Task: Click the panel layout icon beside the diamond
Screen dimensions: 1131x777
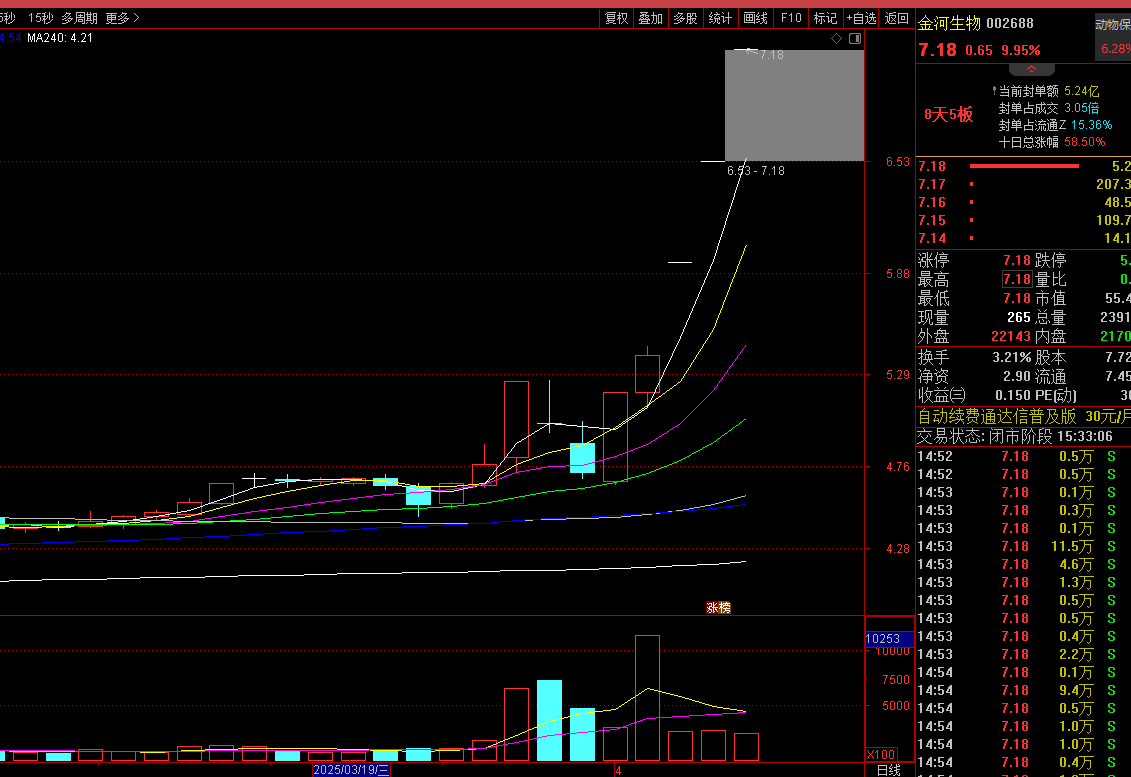Action: coord(854,38)
